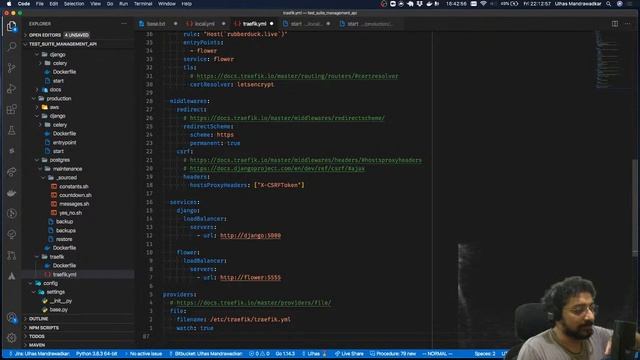Click the Wi-Fi icon in macOS menu bar
The width and height of the screenshot is (640, 360).
tap(484, 4)
